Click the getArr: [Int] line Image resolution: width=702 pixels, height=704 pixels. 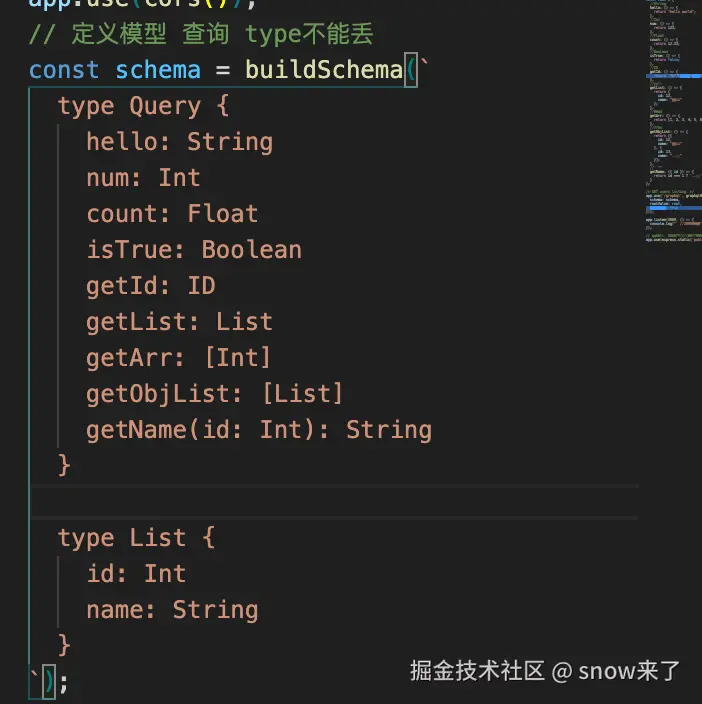(x=179, y=358)
